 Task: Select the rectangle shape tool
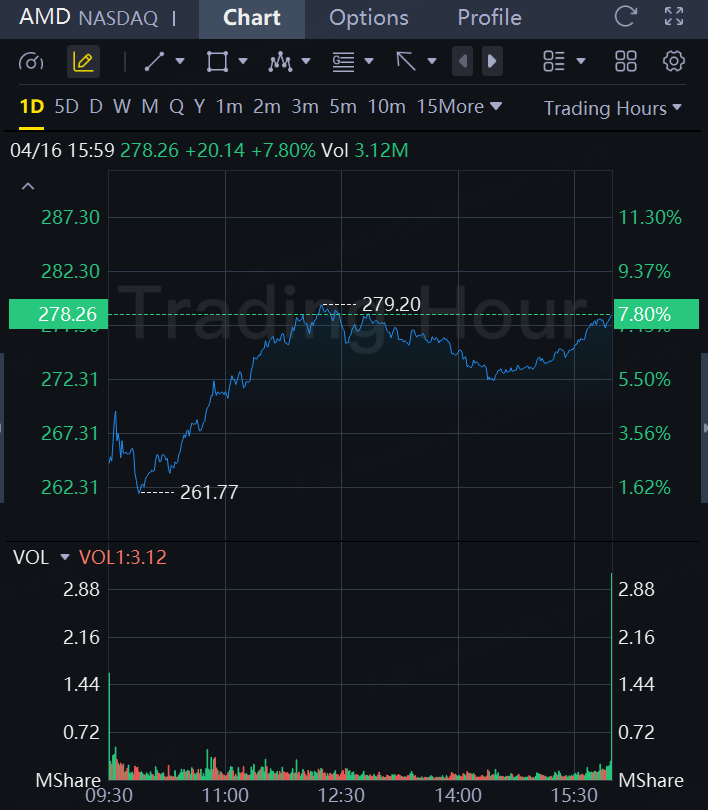(x=217, y=61)
